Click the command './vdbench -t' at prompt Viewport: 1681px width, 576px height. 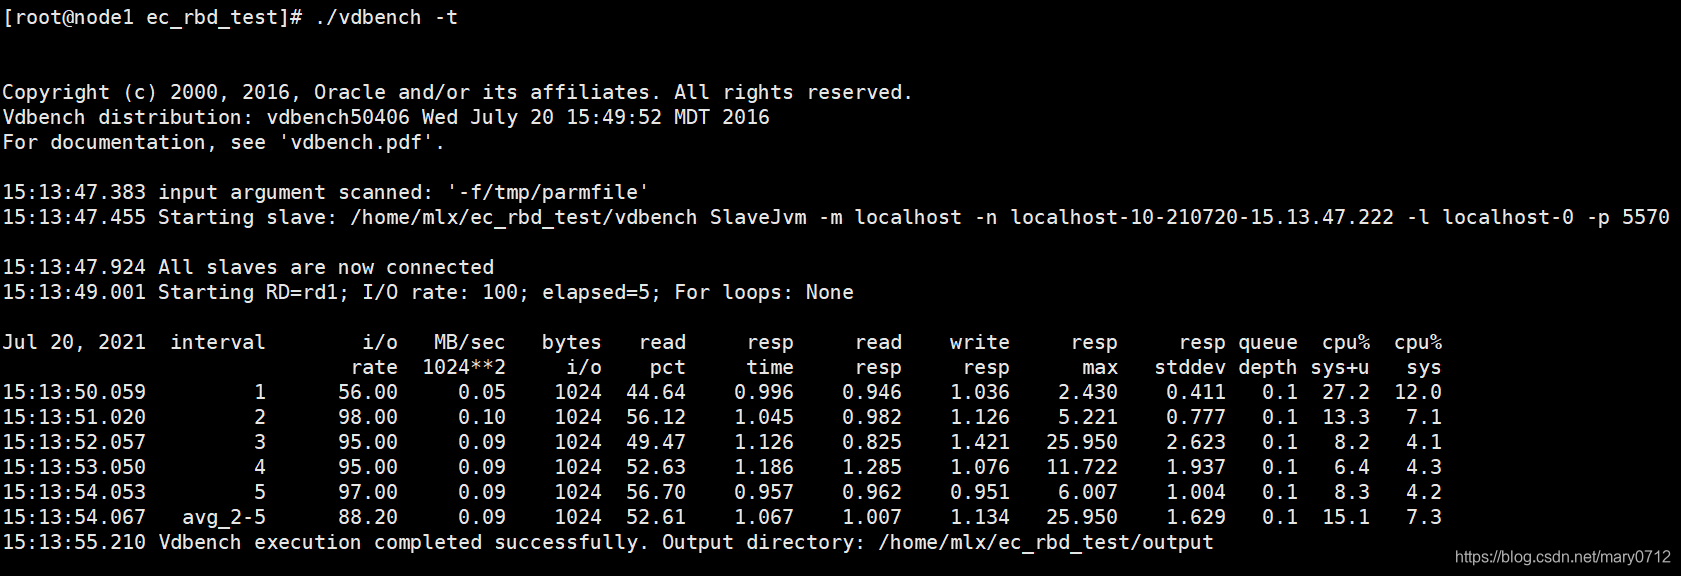pyautogui.click(x=386, y=17)
